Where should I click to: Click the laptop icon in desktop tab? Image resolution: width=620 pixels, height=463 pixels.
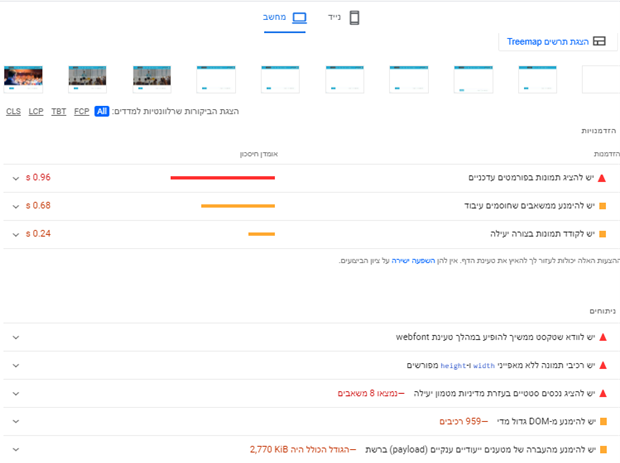299,18
